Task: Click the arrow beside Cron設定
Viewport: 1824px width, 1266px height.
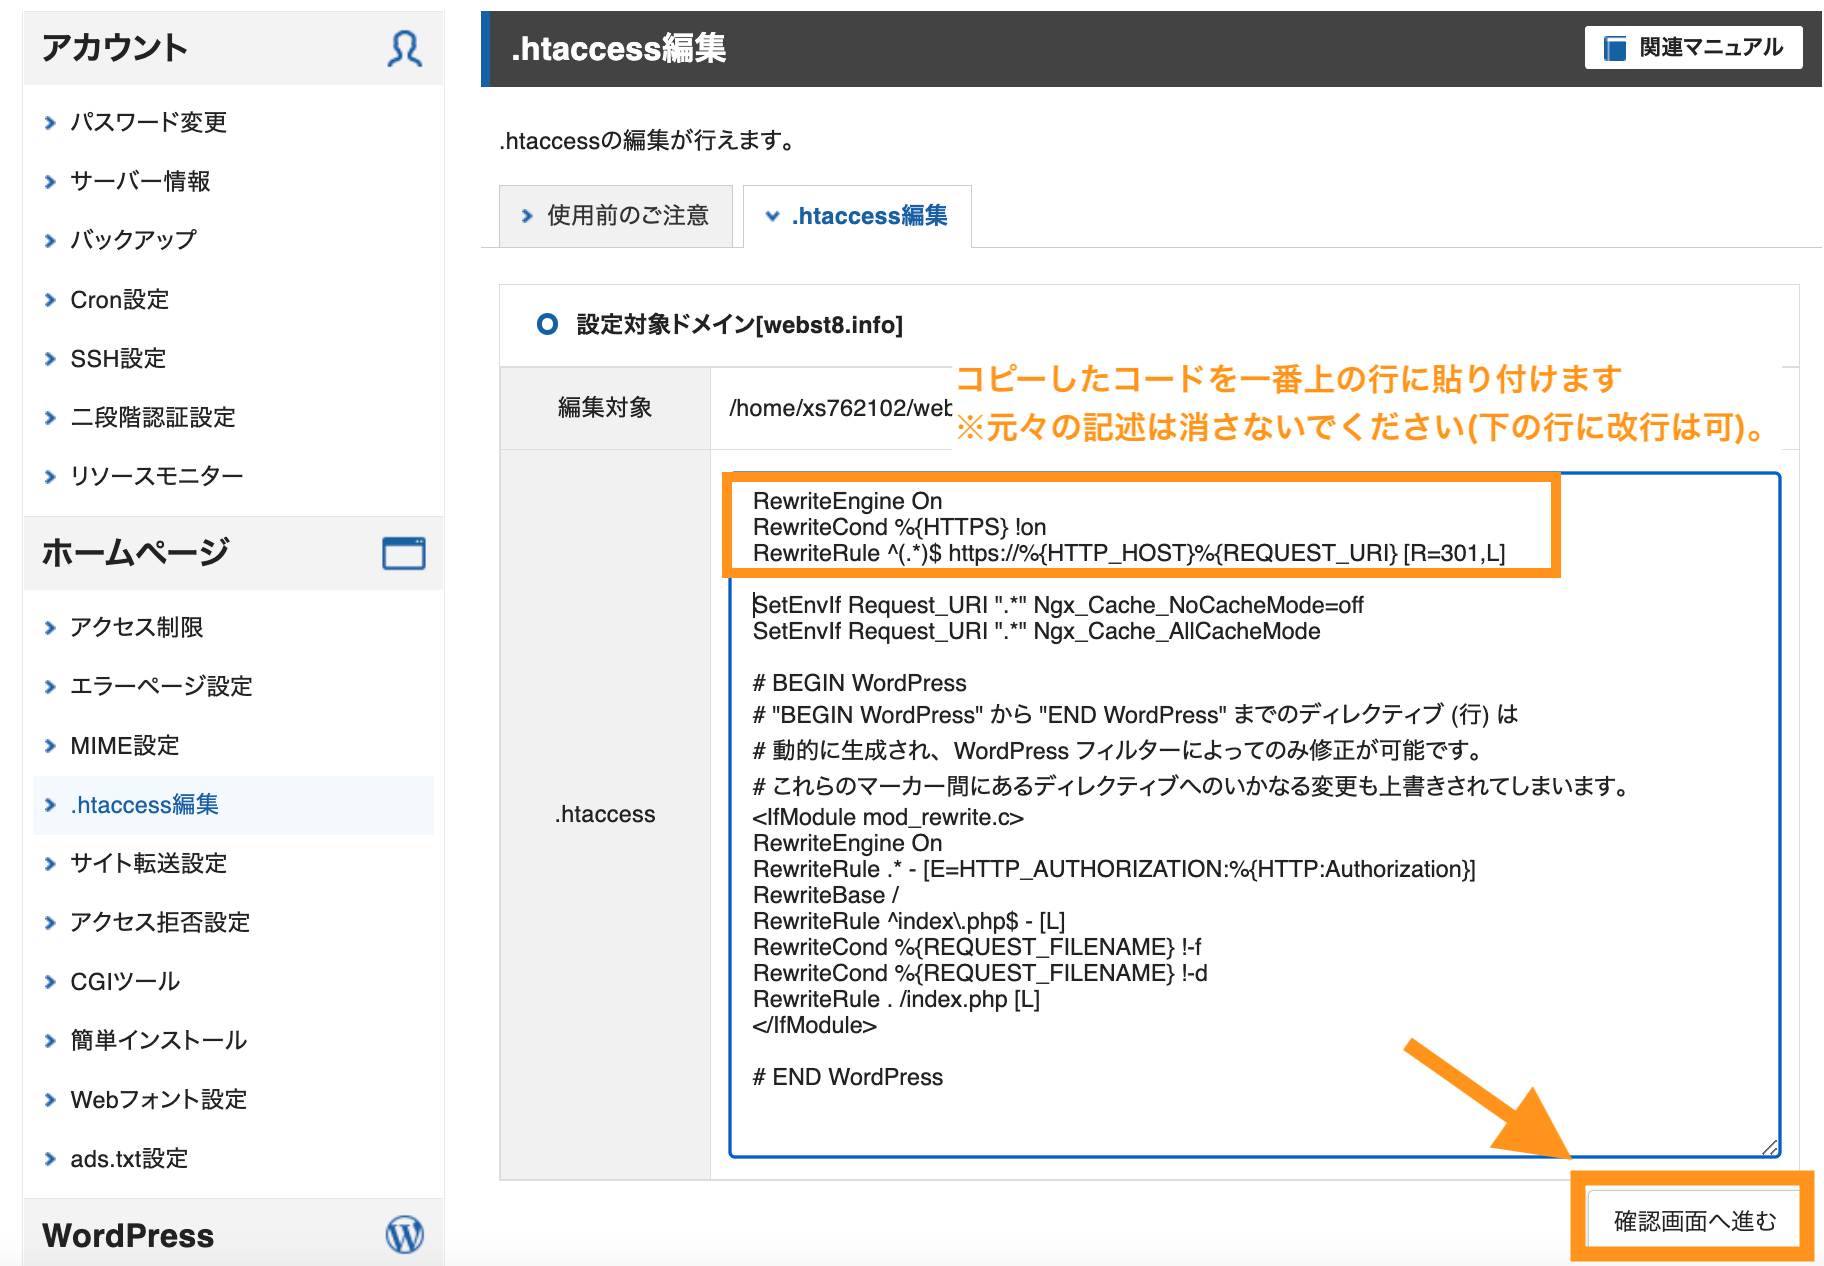Action: coord(49,299)
